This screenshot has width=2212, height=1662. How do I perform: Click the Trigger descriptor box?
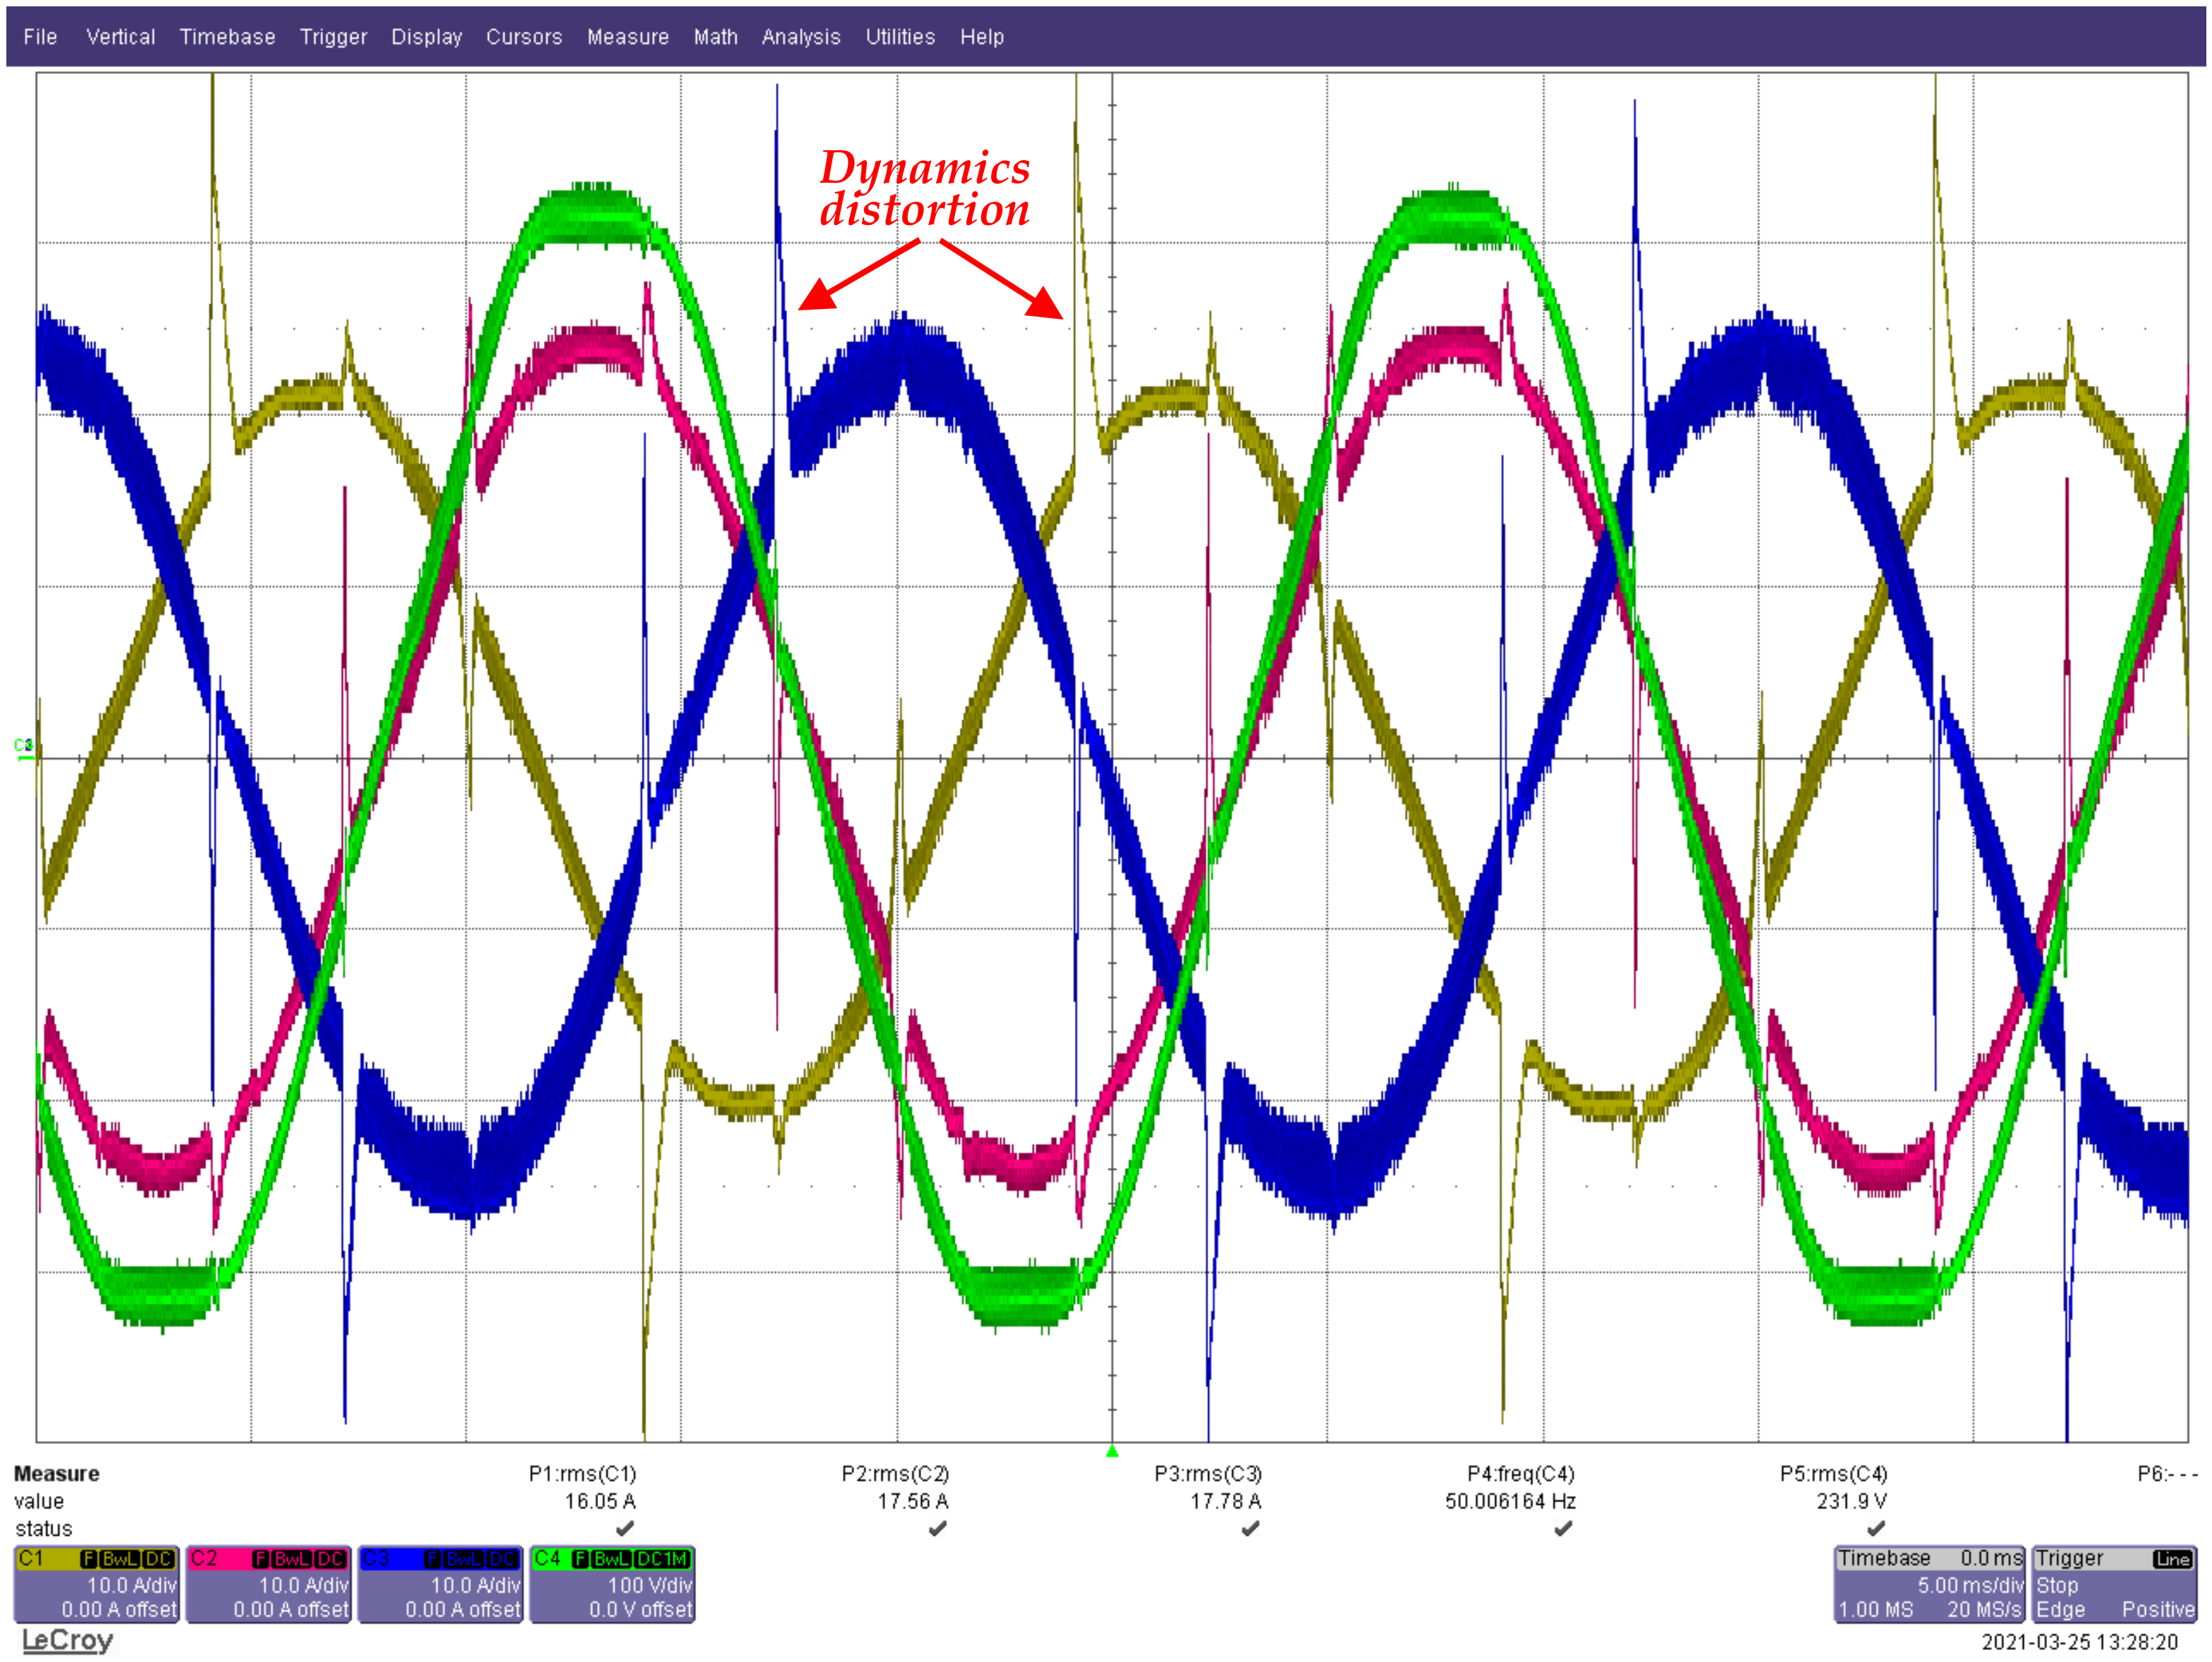click(x=2114, y=1584)
